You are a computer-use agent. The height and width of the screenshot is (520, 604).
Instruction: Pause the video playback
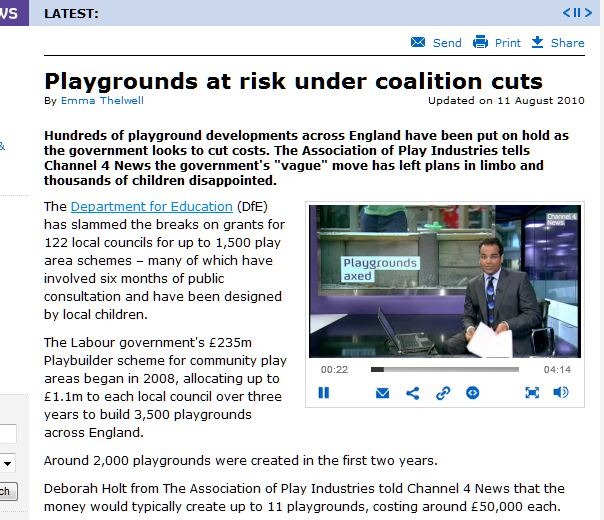pos(324,393)
